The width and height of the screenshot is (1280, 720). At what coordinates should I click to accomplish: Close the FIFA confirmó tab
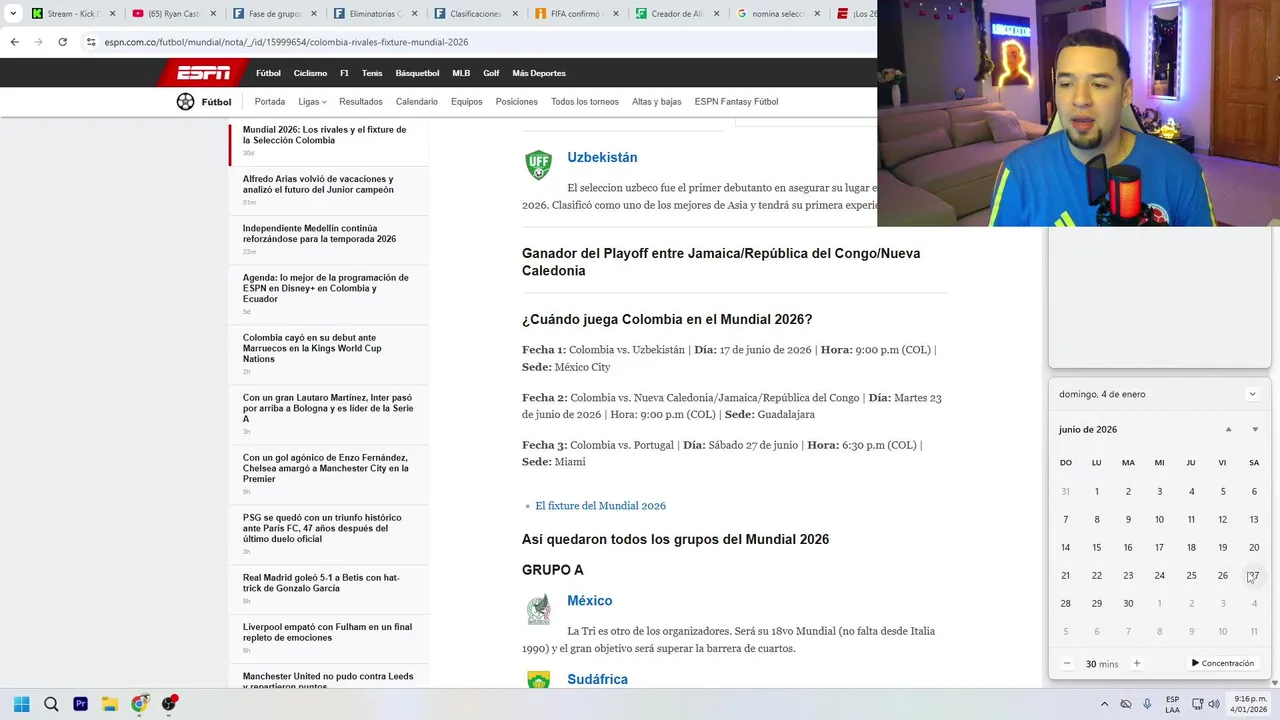point(616,14)
